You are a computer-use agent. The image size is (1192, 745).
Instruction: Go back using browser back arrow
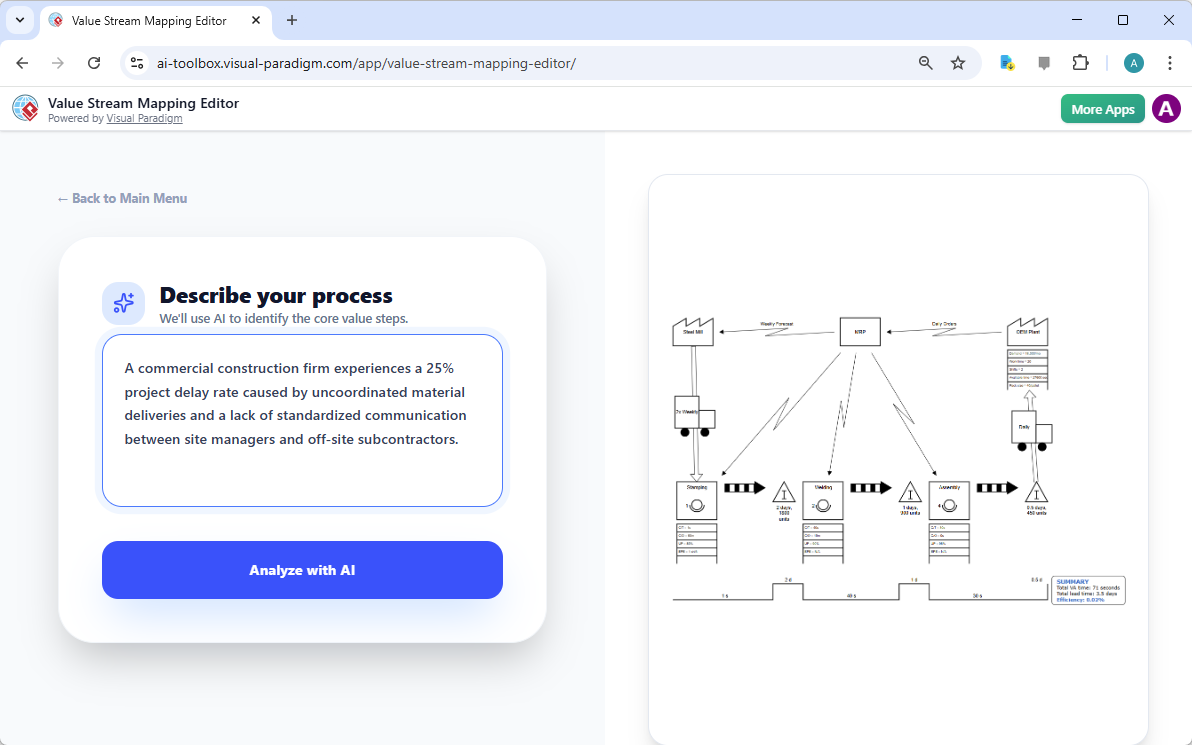pyautogui.click(x=22, y=63)
